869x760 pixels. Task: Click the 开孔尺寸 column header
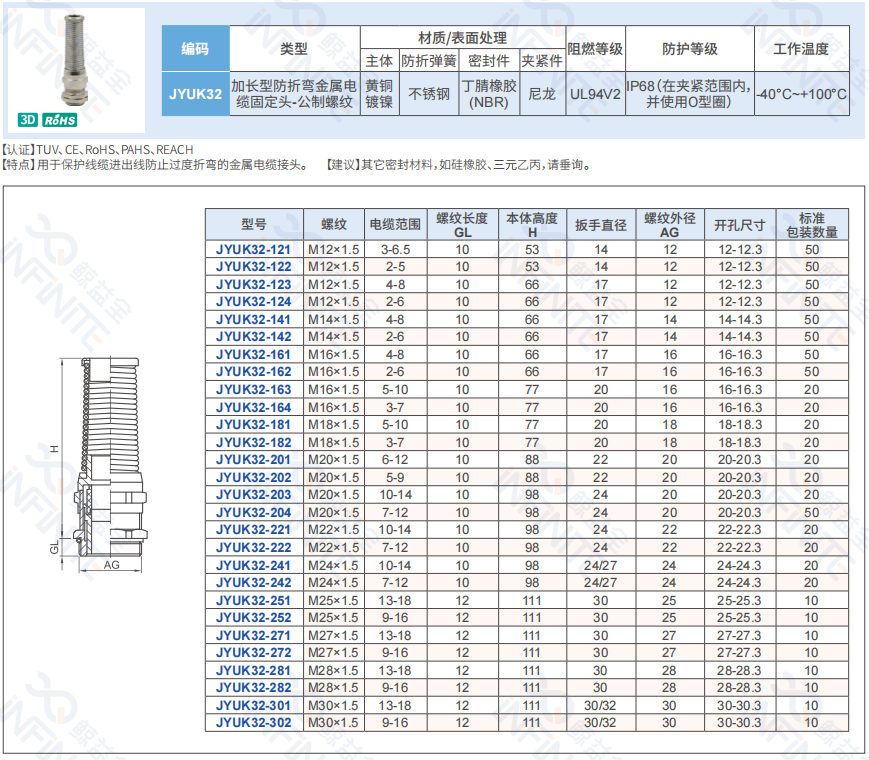click(x=740, y=225)
